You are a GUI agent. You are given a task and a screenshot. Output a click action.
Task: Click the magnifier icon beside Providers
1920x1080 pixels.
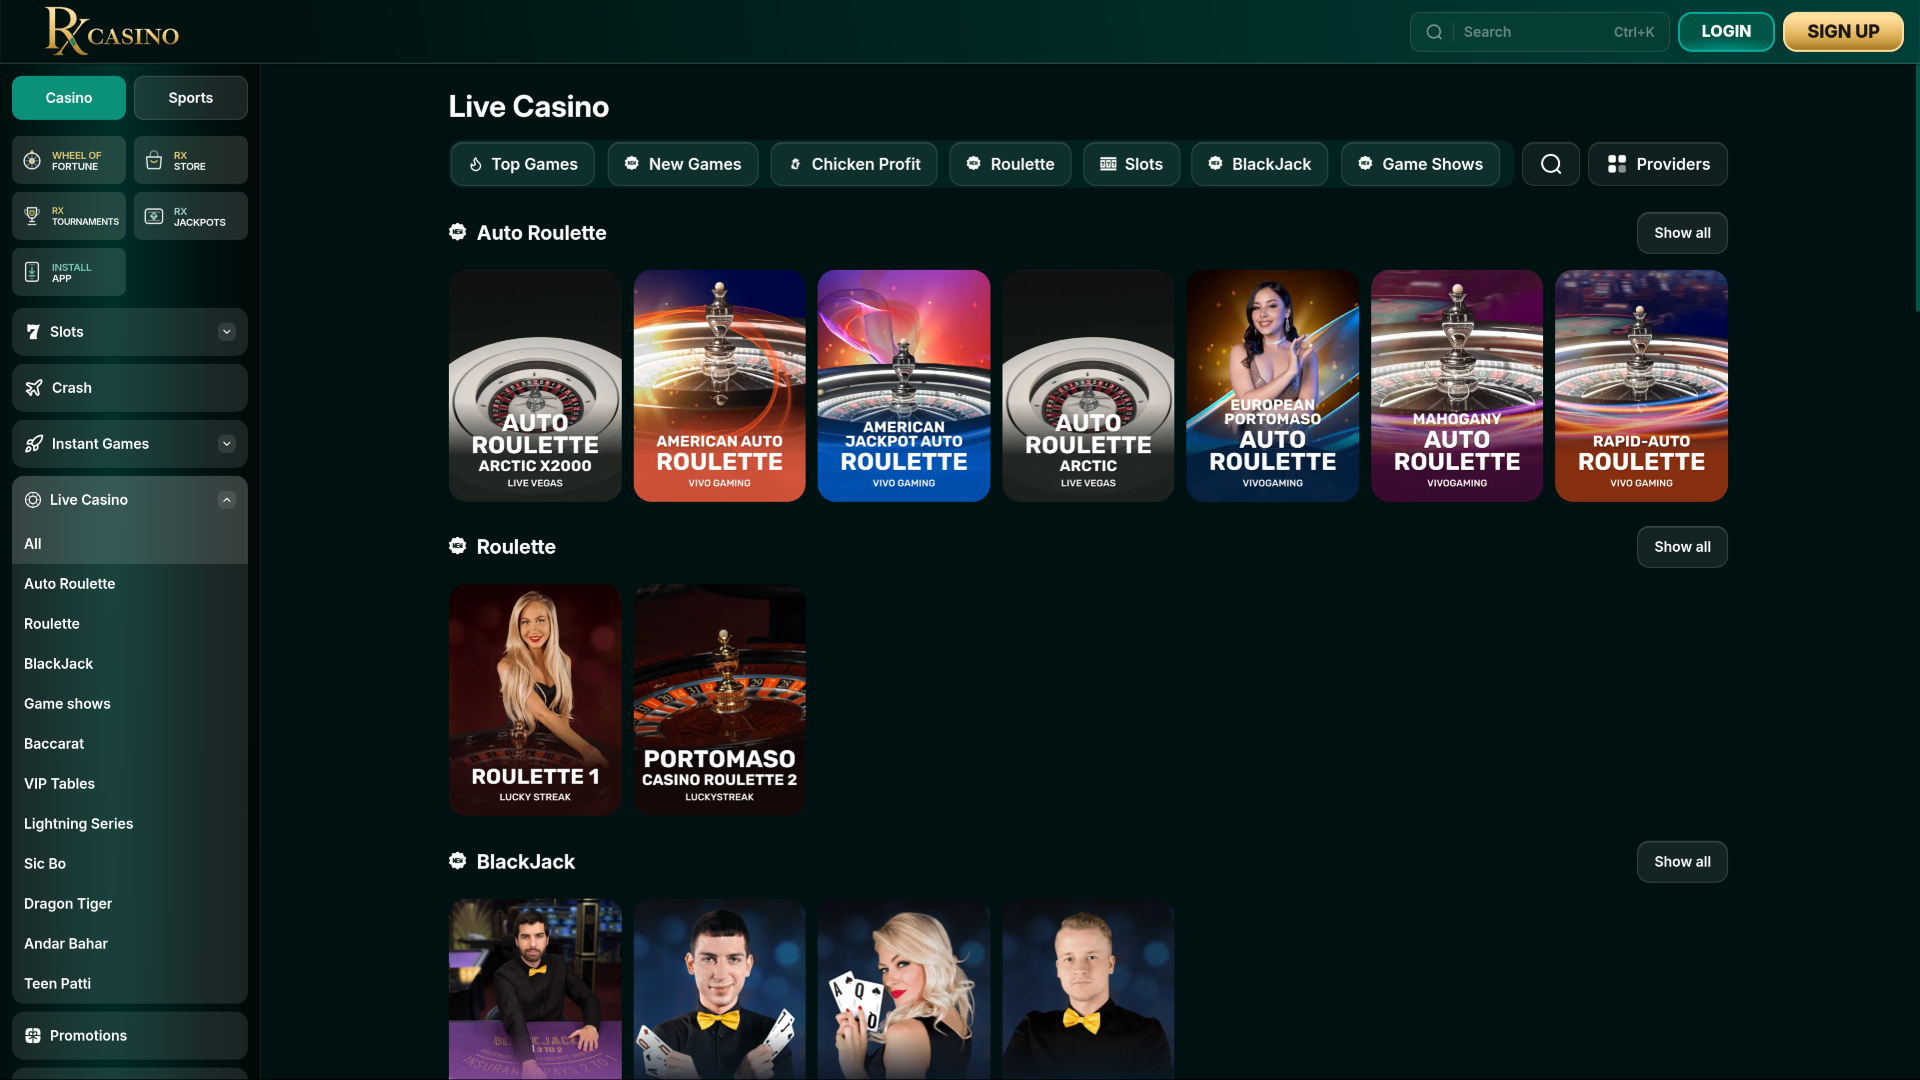pyautogui.click(x=1551, y=164)
